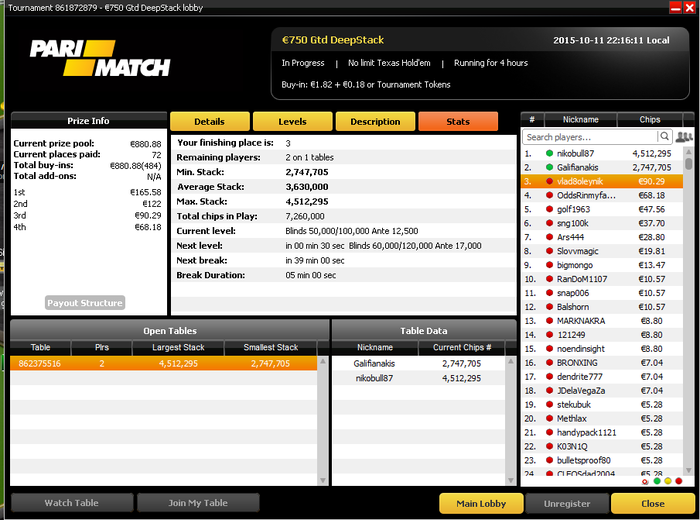Click the Watch Table button
The height and width of the screenshot is (520, 700).
[x=72, y=503]
